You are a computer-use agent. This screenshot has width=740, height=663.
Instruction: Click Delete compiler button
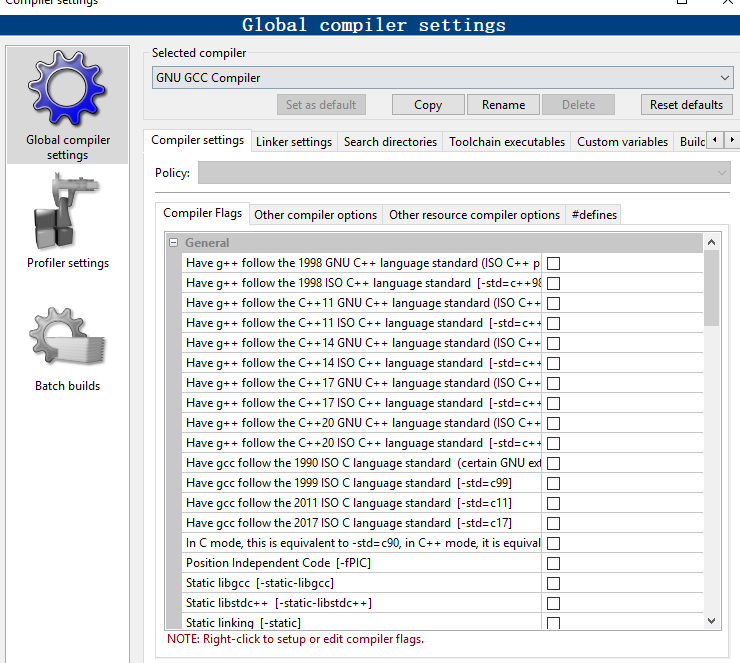pyautogui.click(x=578, y=105)
